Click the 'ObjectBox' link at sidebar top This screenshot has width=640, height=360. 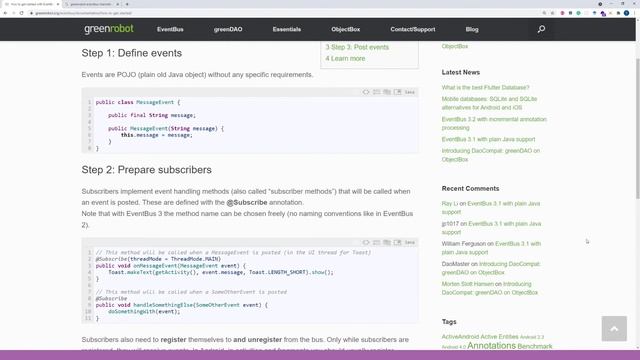(x=455, y=46)
